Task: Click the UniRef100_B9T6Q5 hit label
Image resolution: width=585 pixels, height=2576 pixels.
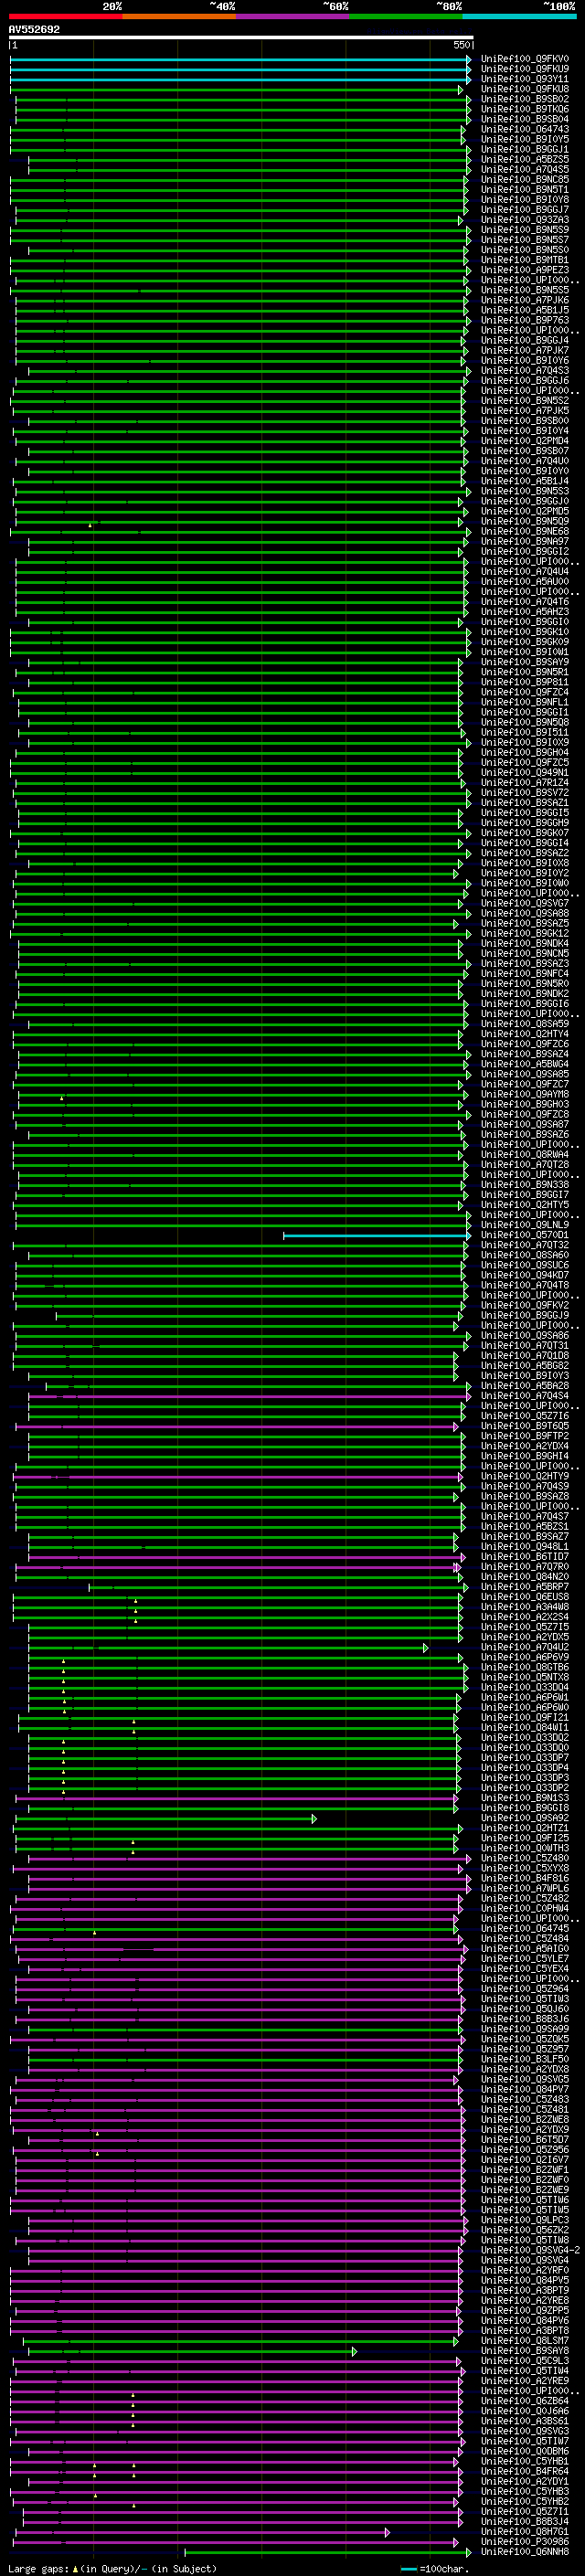Action: point(525,1426)
